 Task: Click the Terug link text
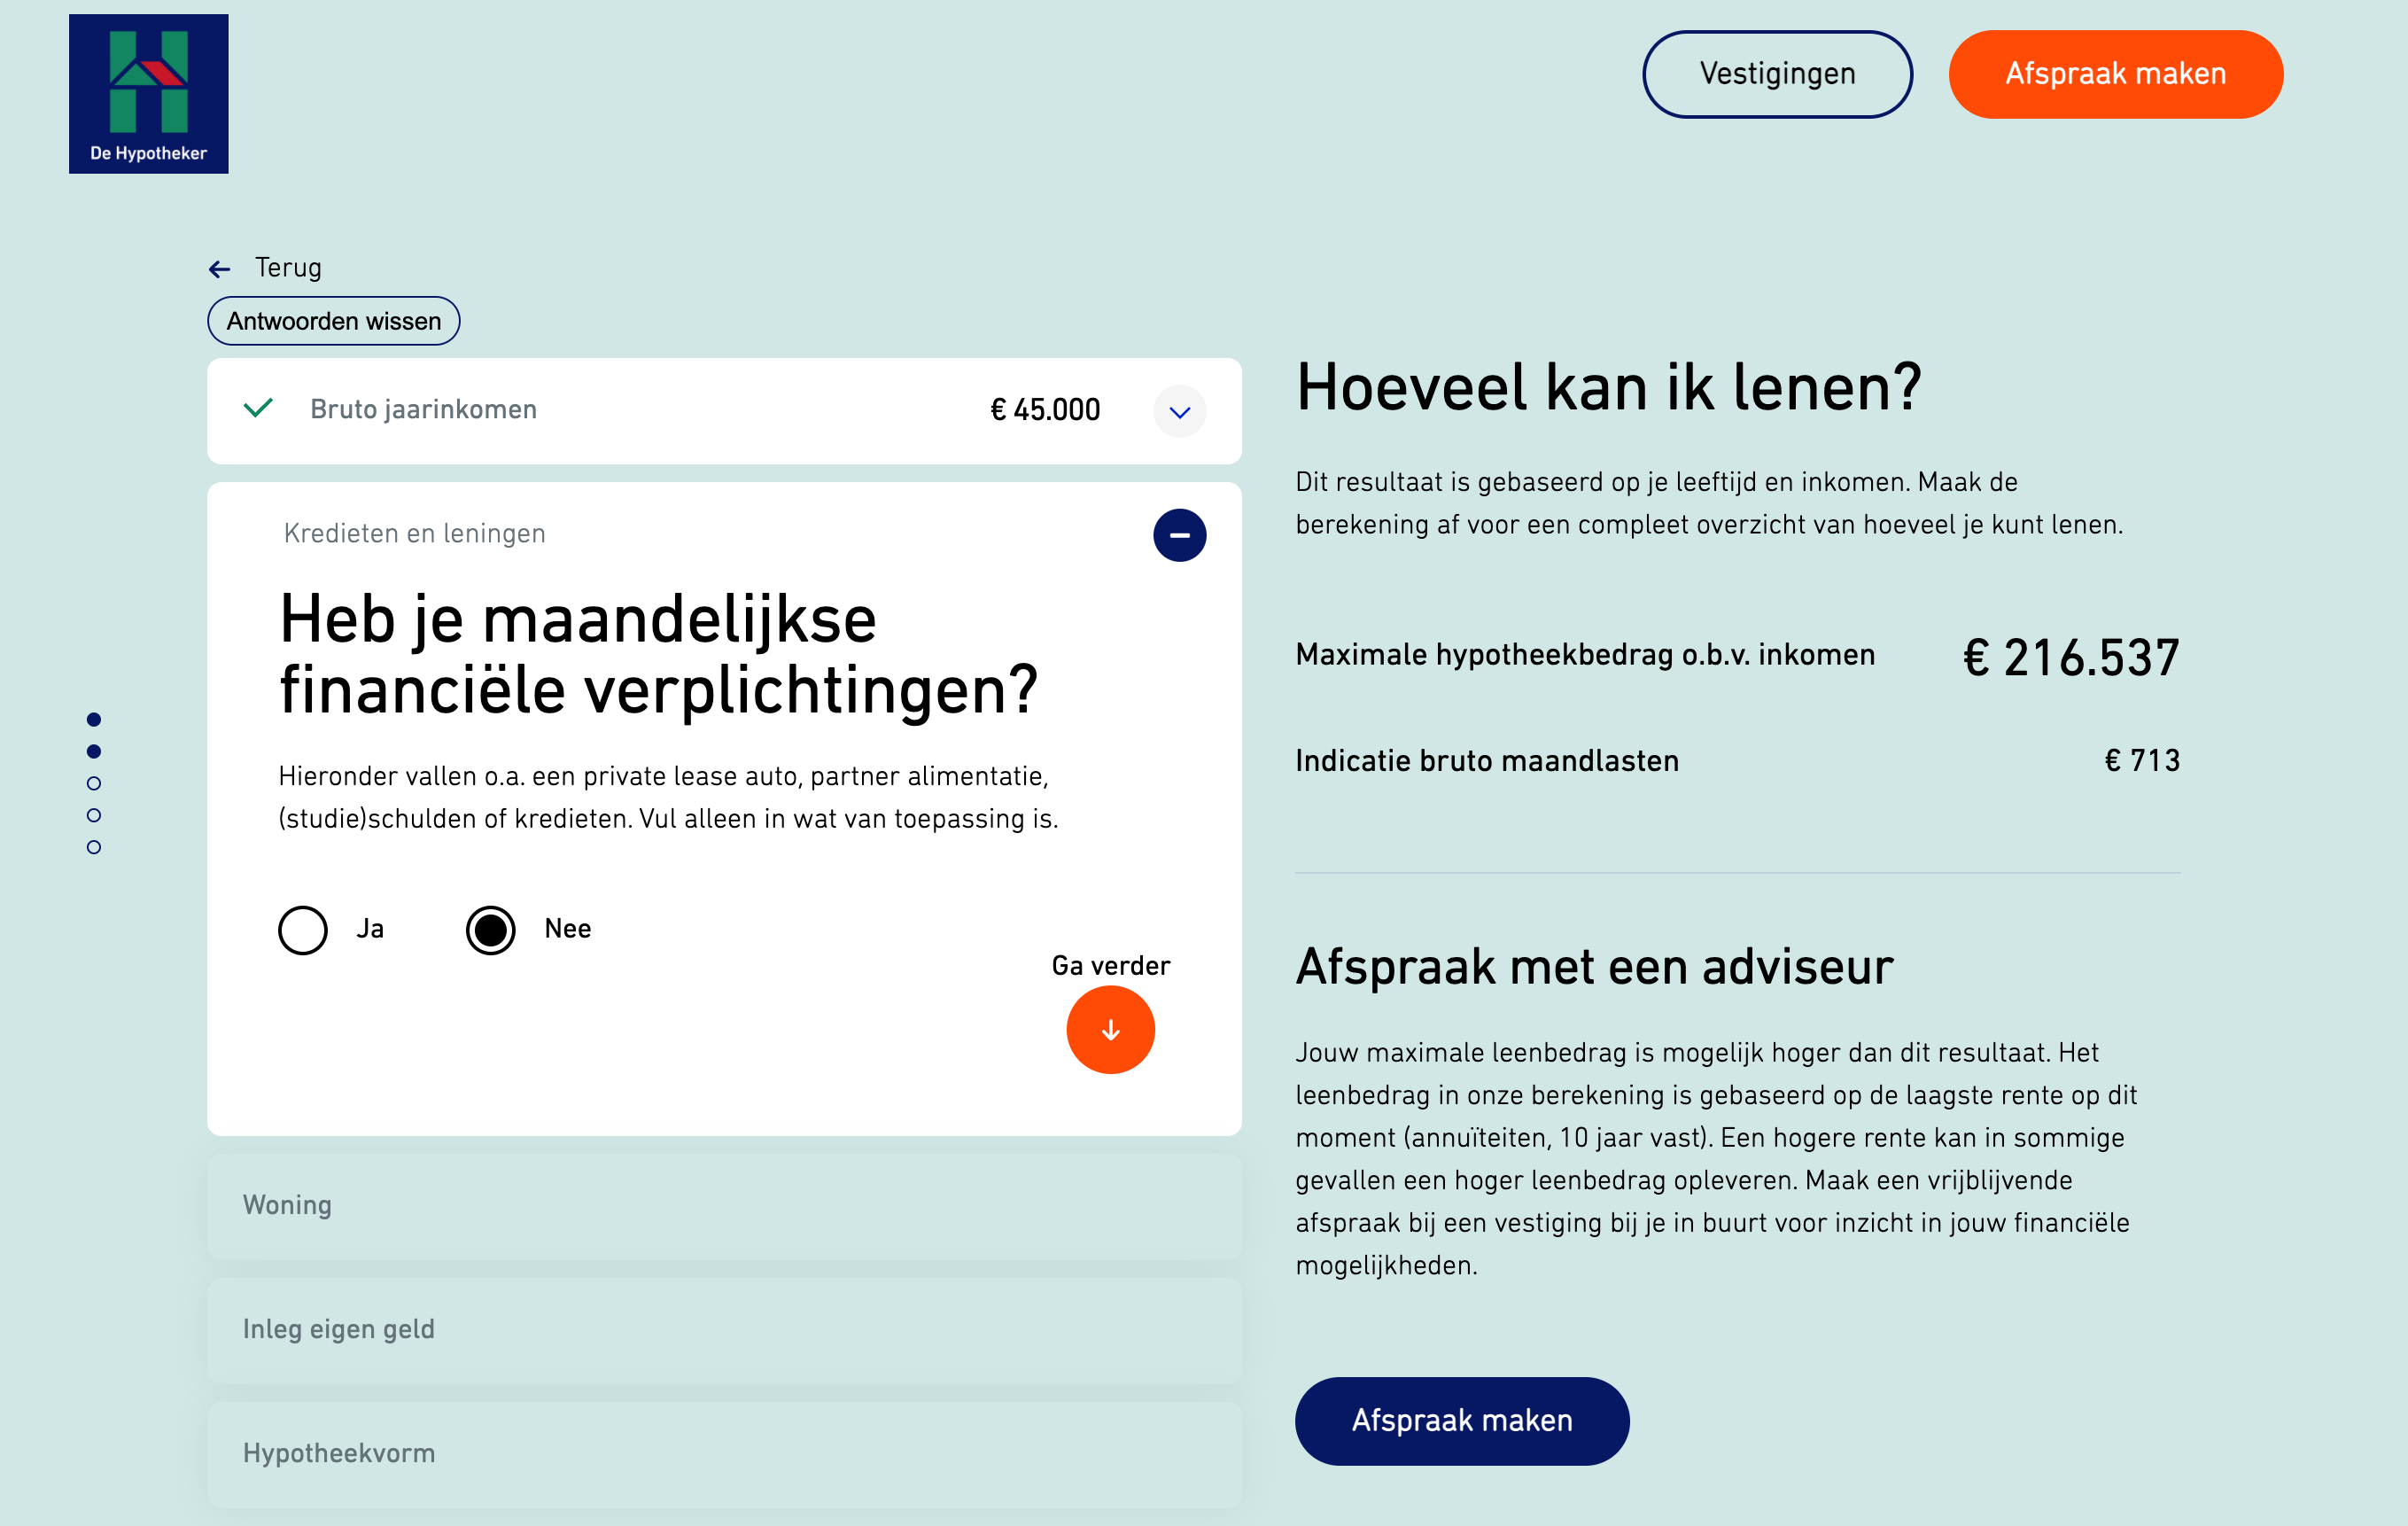click(288, 268)
